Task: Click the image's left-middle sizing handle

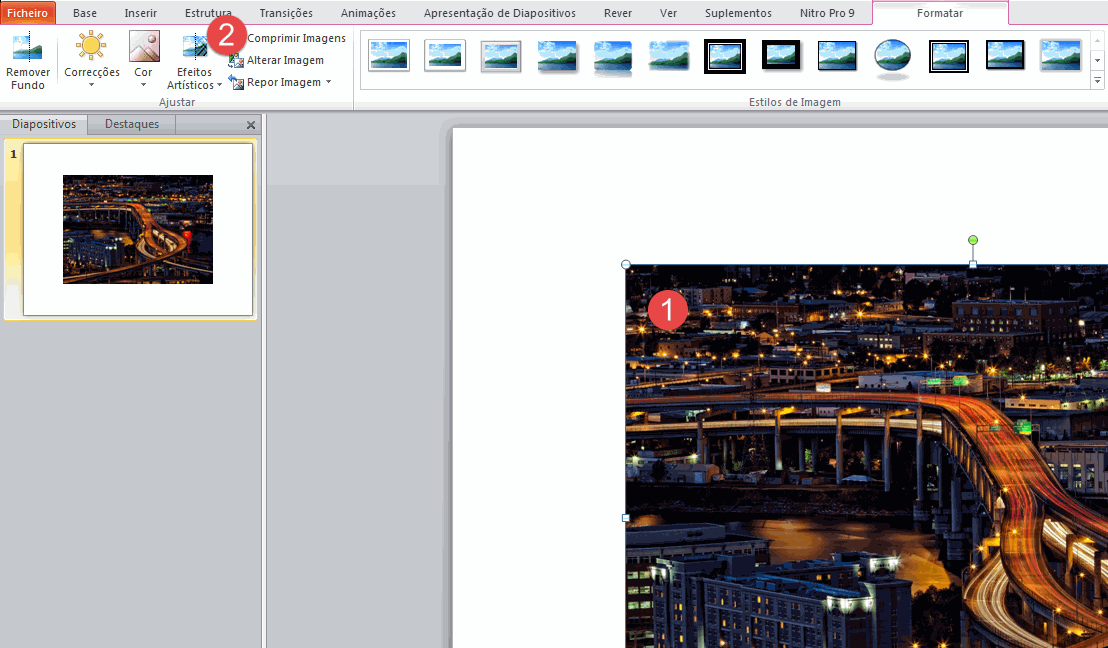Action: tap(625, 518)
